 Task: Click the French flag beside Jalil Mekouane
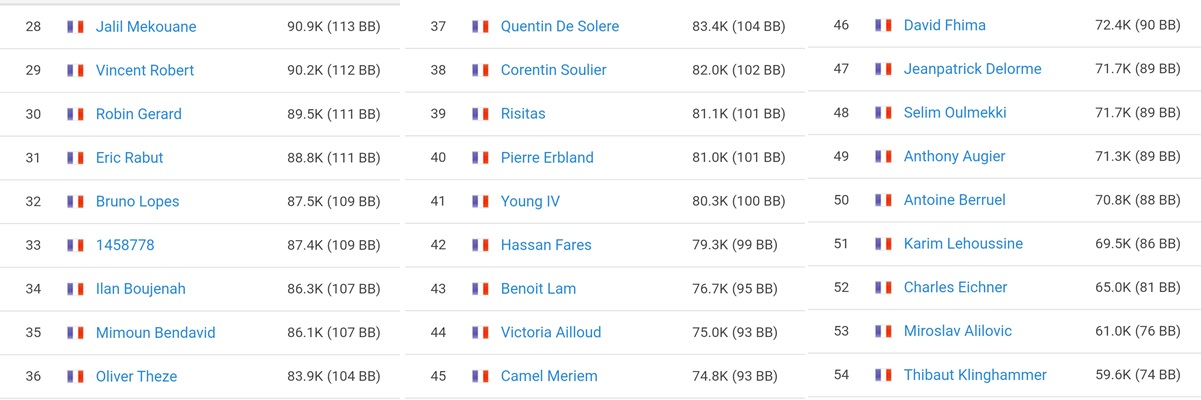tap(75, 27)
